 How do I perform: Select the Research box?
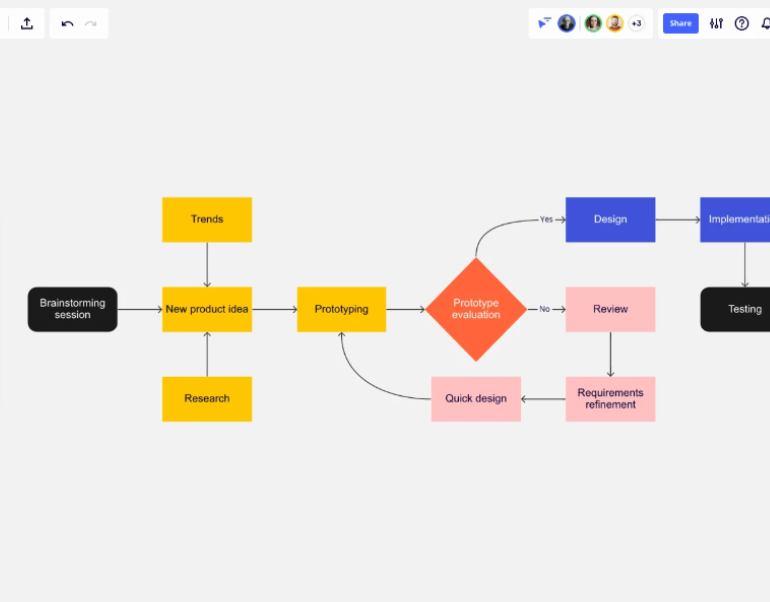[x=207, y=399]
